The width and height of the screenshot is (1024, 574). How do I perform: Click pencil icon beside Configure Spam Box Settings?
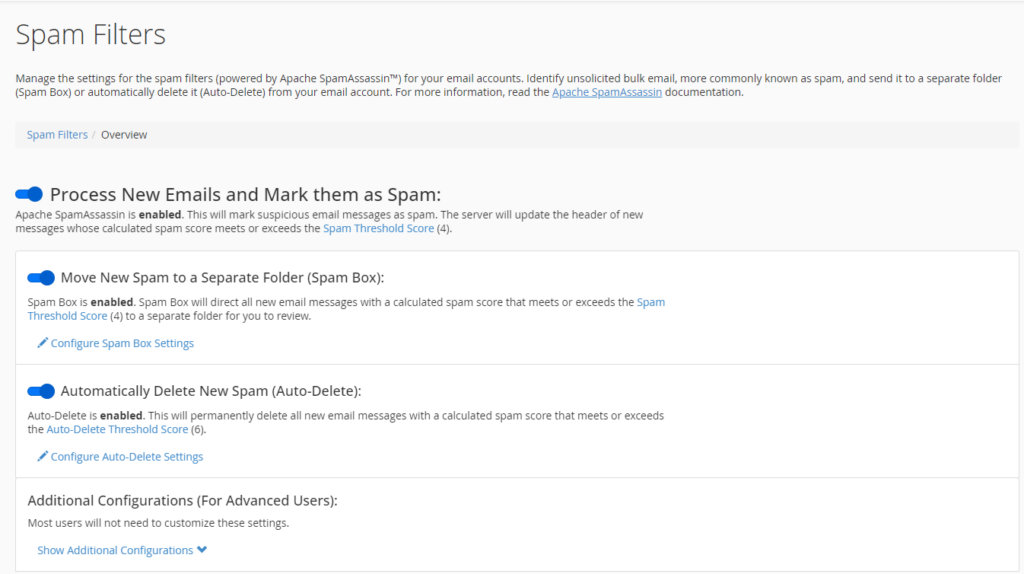[x=43, y=343]
